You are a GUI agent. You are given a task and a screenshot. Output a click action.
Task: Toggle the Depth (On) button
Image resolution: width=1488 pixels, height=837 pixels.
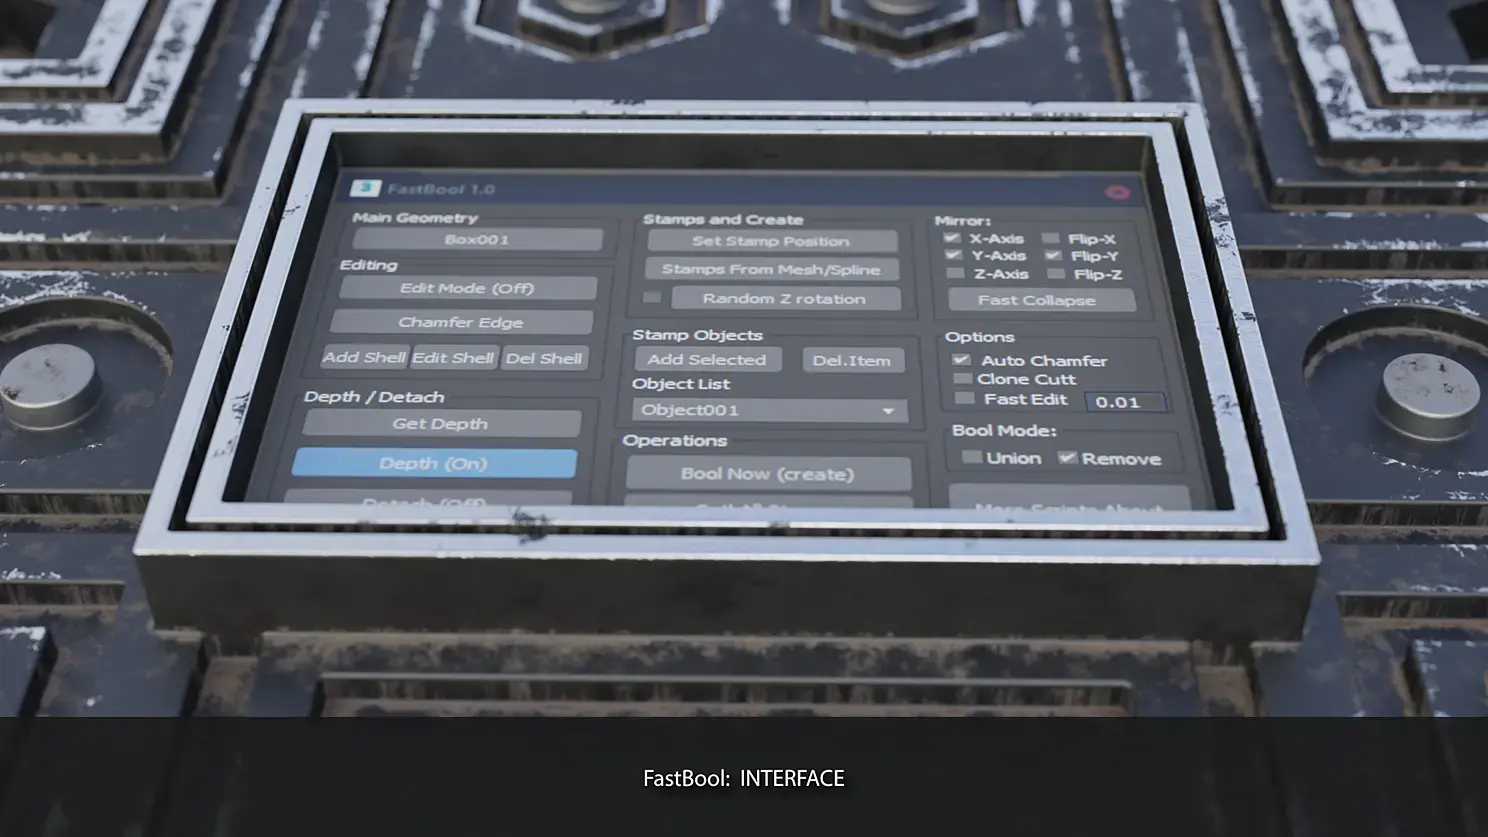pos(434,463)
